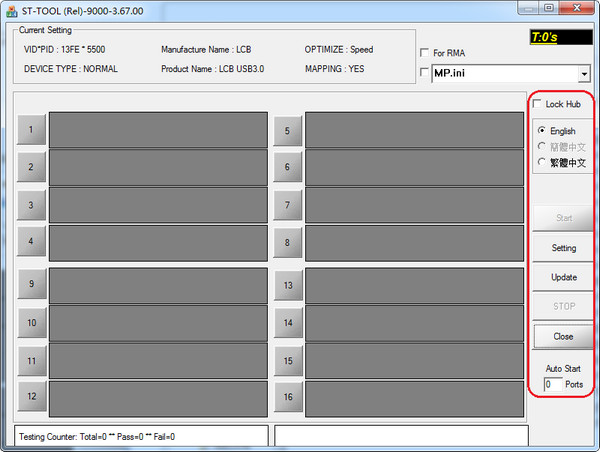
Task: Click port button 11
Action: (x=32, y=361)
